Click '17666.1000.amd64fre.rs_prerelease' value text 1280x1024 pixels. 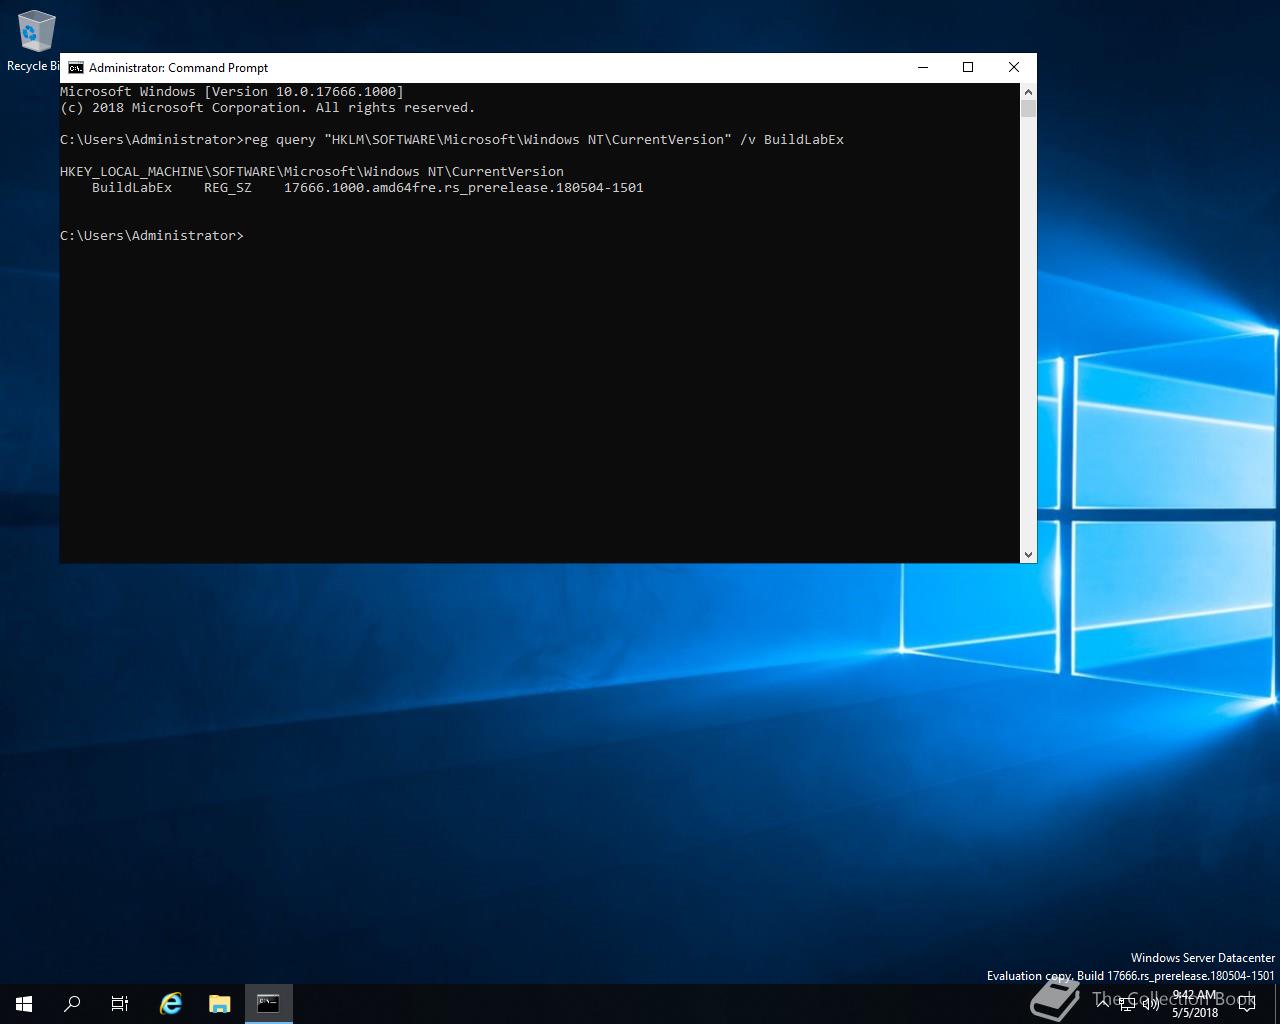[464, 187]
